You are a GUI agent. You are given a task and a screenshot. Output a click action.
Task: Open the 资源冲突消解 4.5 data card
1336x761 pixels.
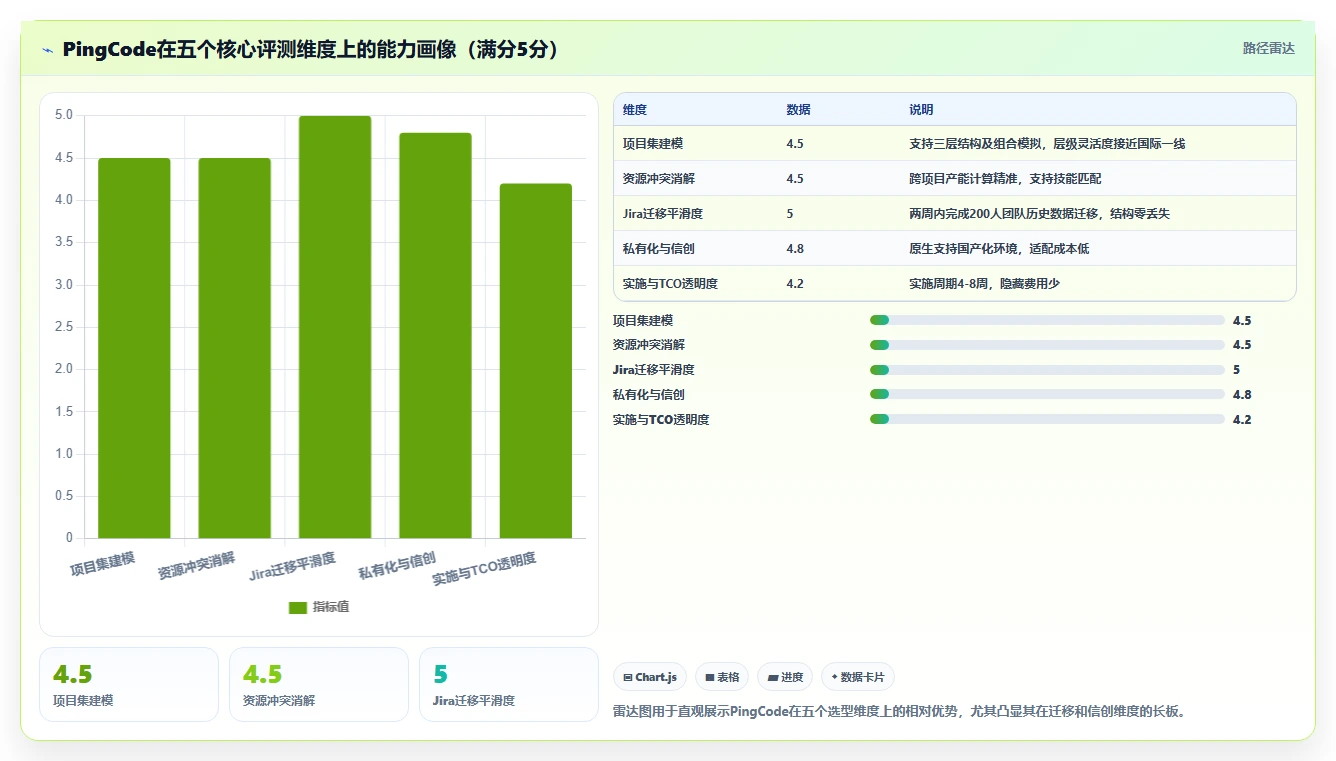pos(319,684)
